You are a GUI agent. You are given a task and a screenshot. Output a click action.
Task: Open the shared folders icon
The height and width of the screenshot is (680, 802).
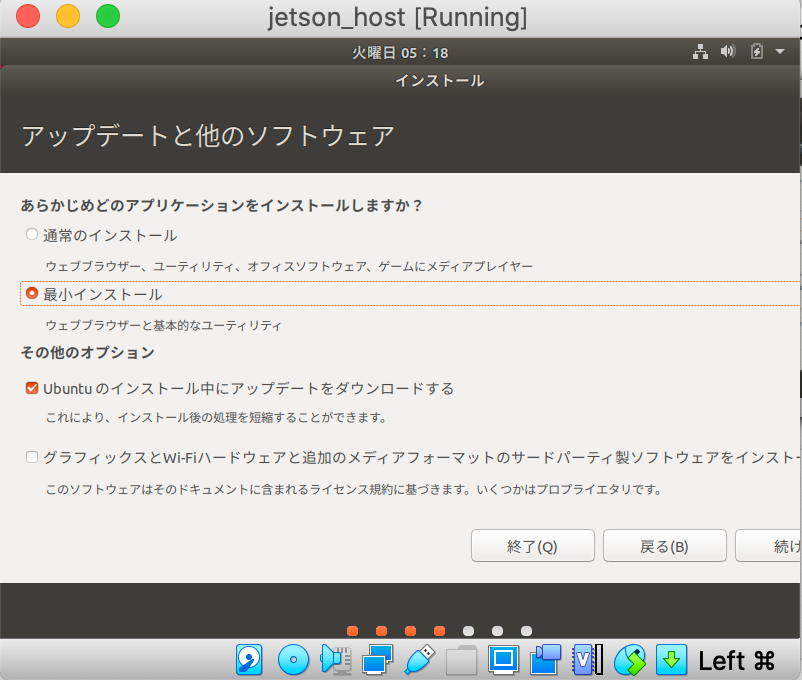[461, 659]
